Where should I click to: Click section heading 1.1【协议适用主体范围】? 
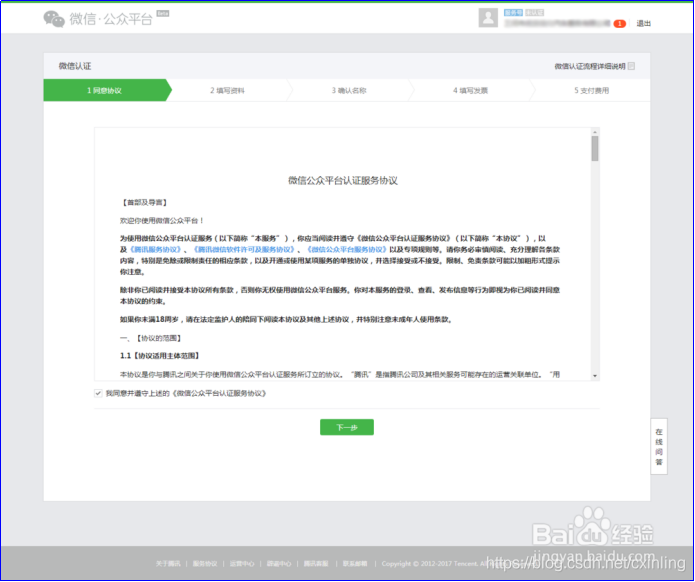(160, 356)
